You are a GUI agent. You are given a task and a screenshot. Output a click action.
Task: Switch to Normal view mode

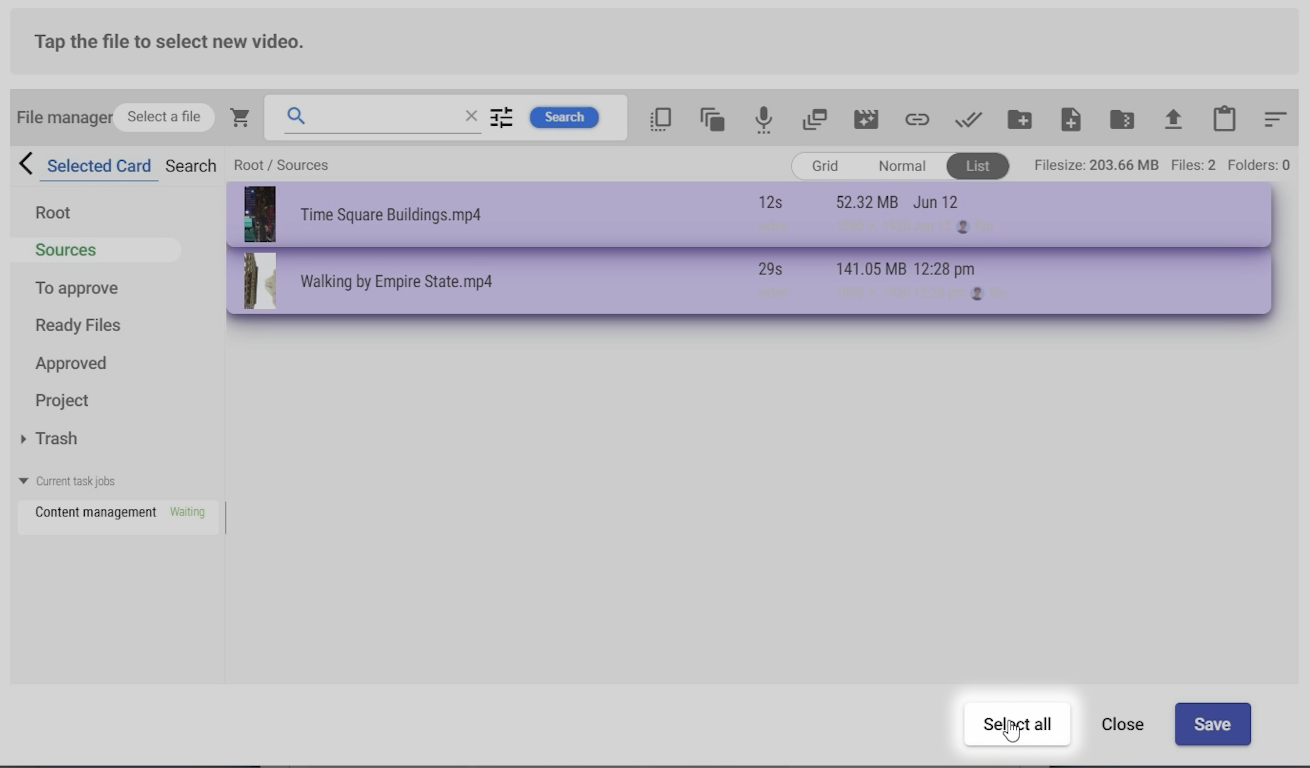pos(901,166)
